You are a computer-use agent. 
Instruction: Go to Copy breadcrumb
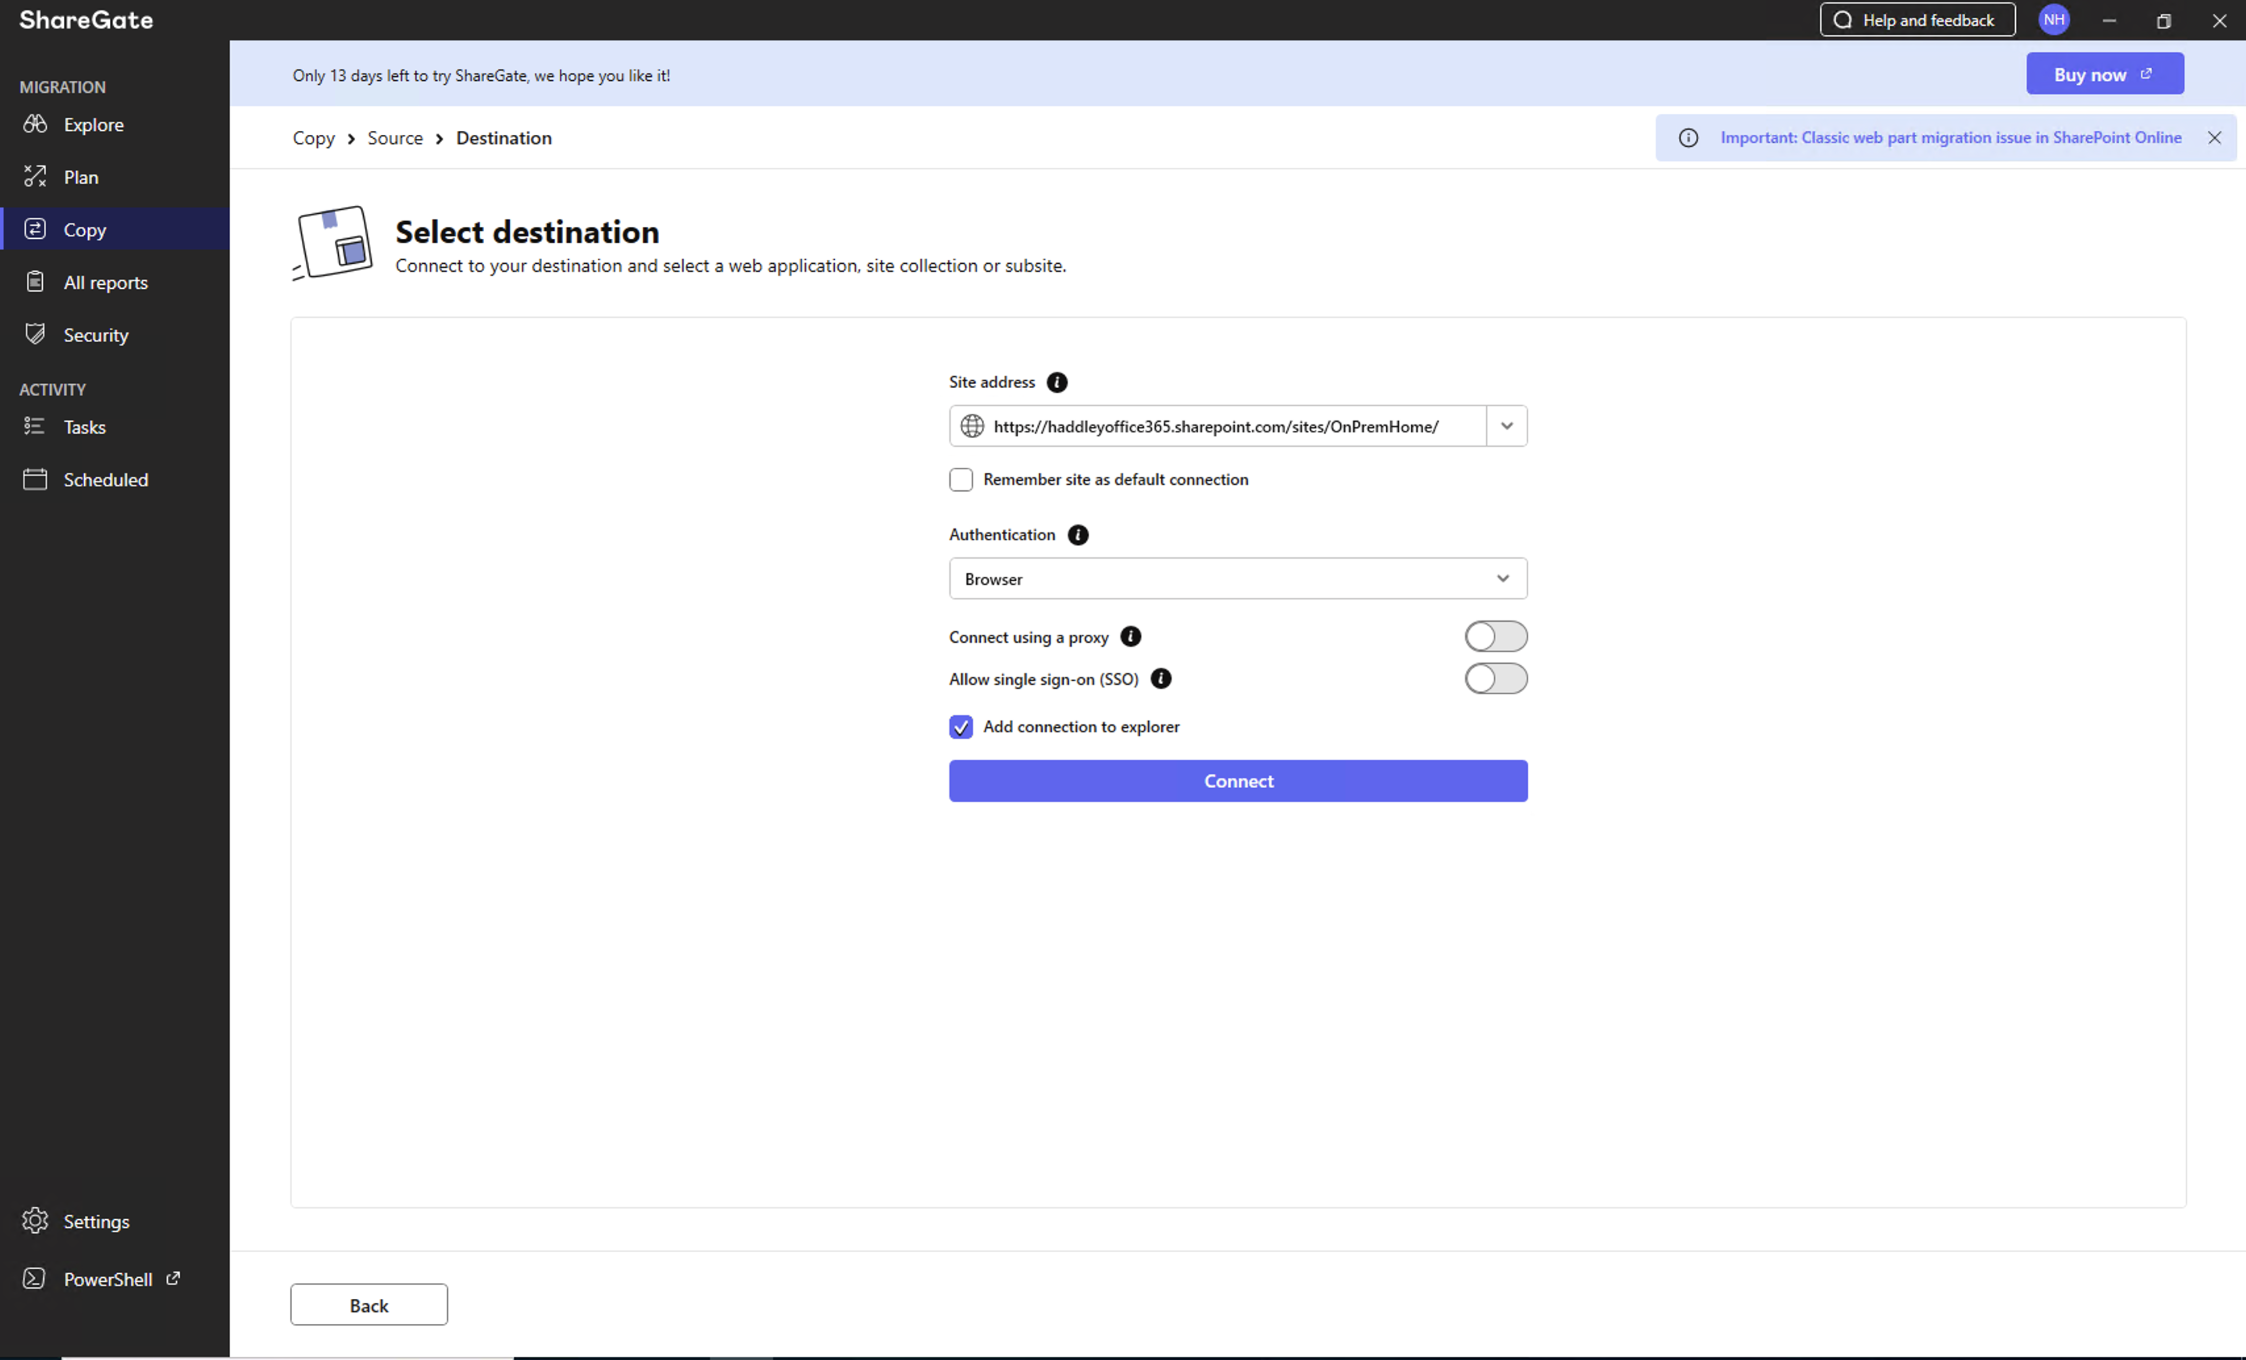tap(314, 138)
